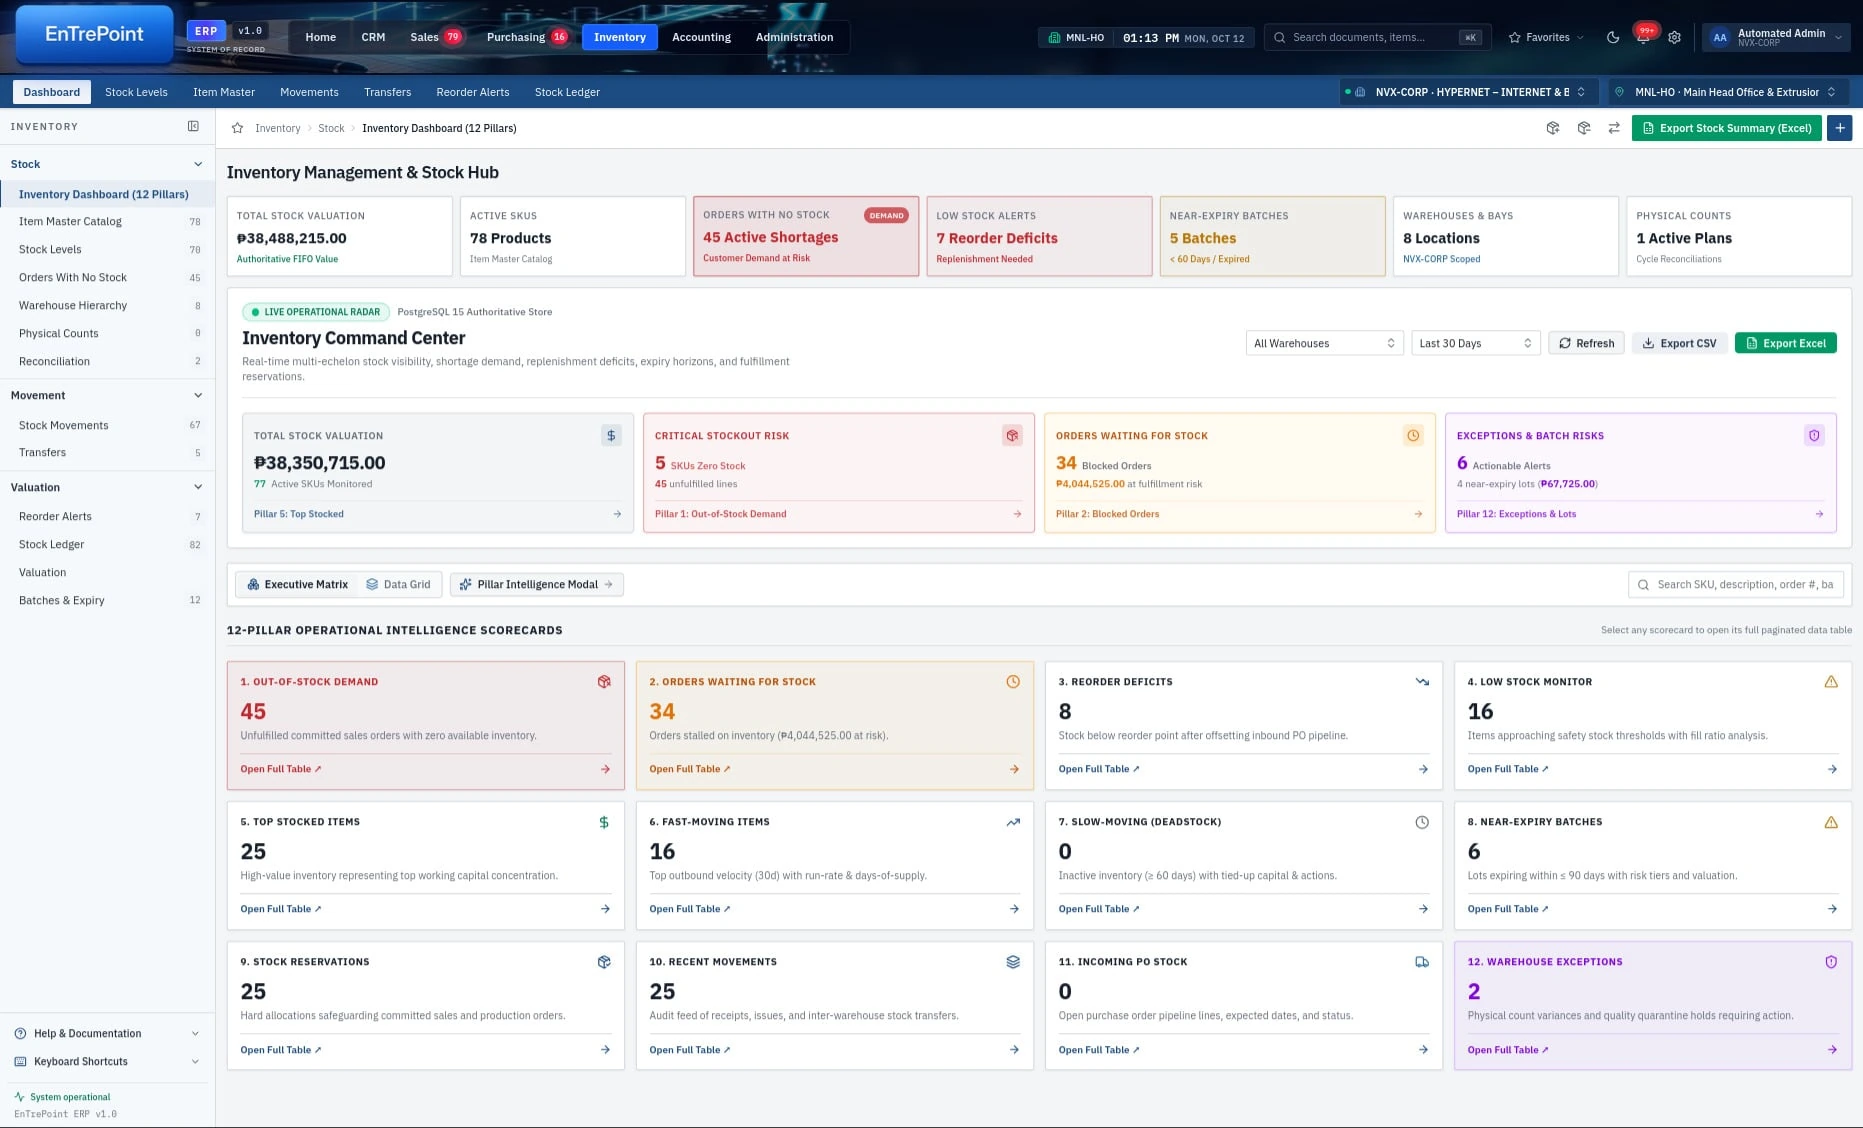Click the clock icon on Orders Waiting For Stock card
This screenshot has height=1128, width=1863.
pyautogui.click(x=1413, y=435)
